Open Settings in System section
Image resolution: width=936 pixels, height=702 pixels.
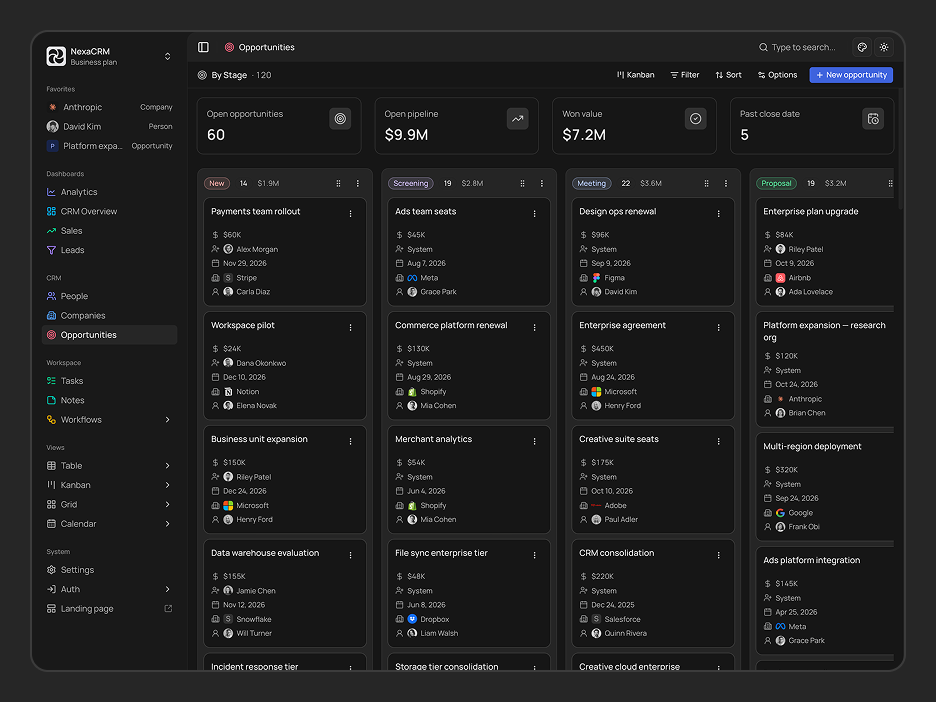(x=109, y=570)
